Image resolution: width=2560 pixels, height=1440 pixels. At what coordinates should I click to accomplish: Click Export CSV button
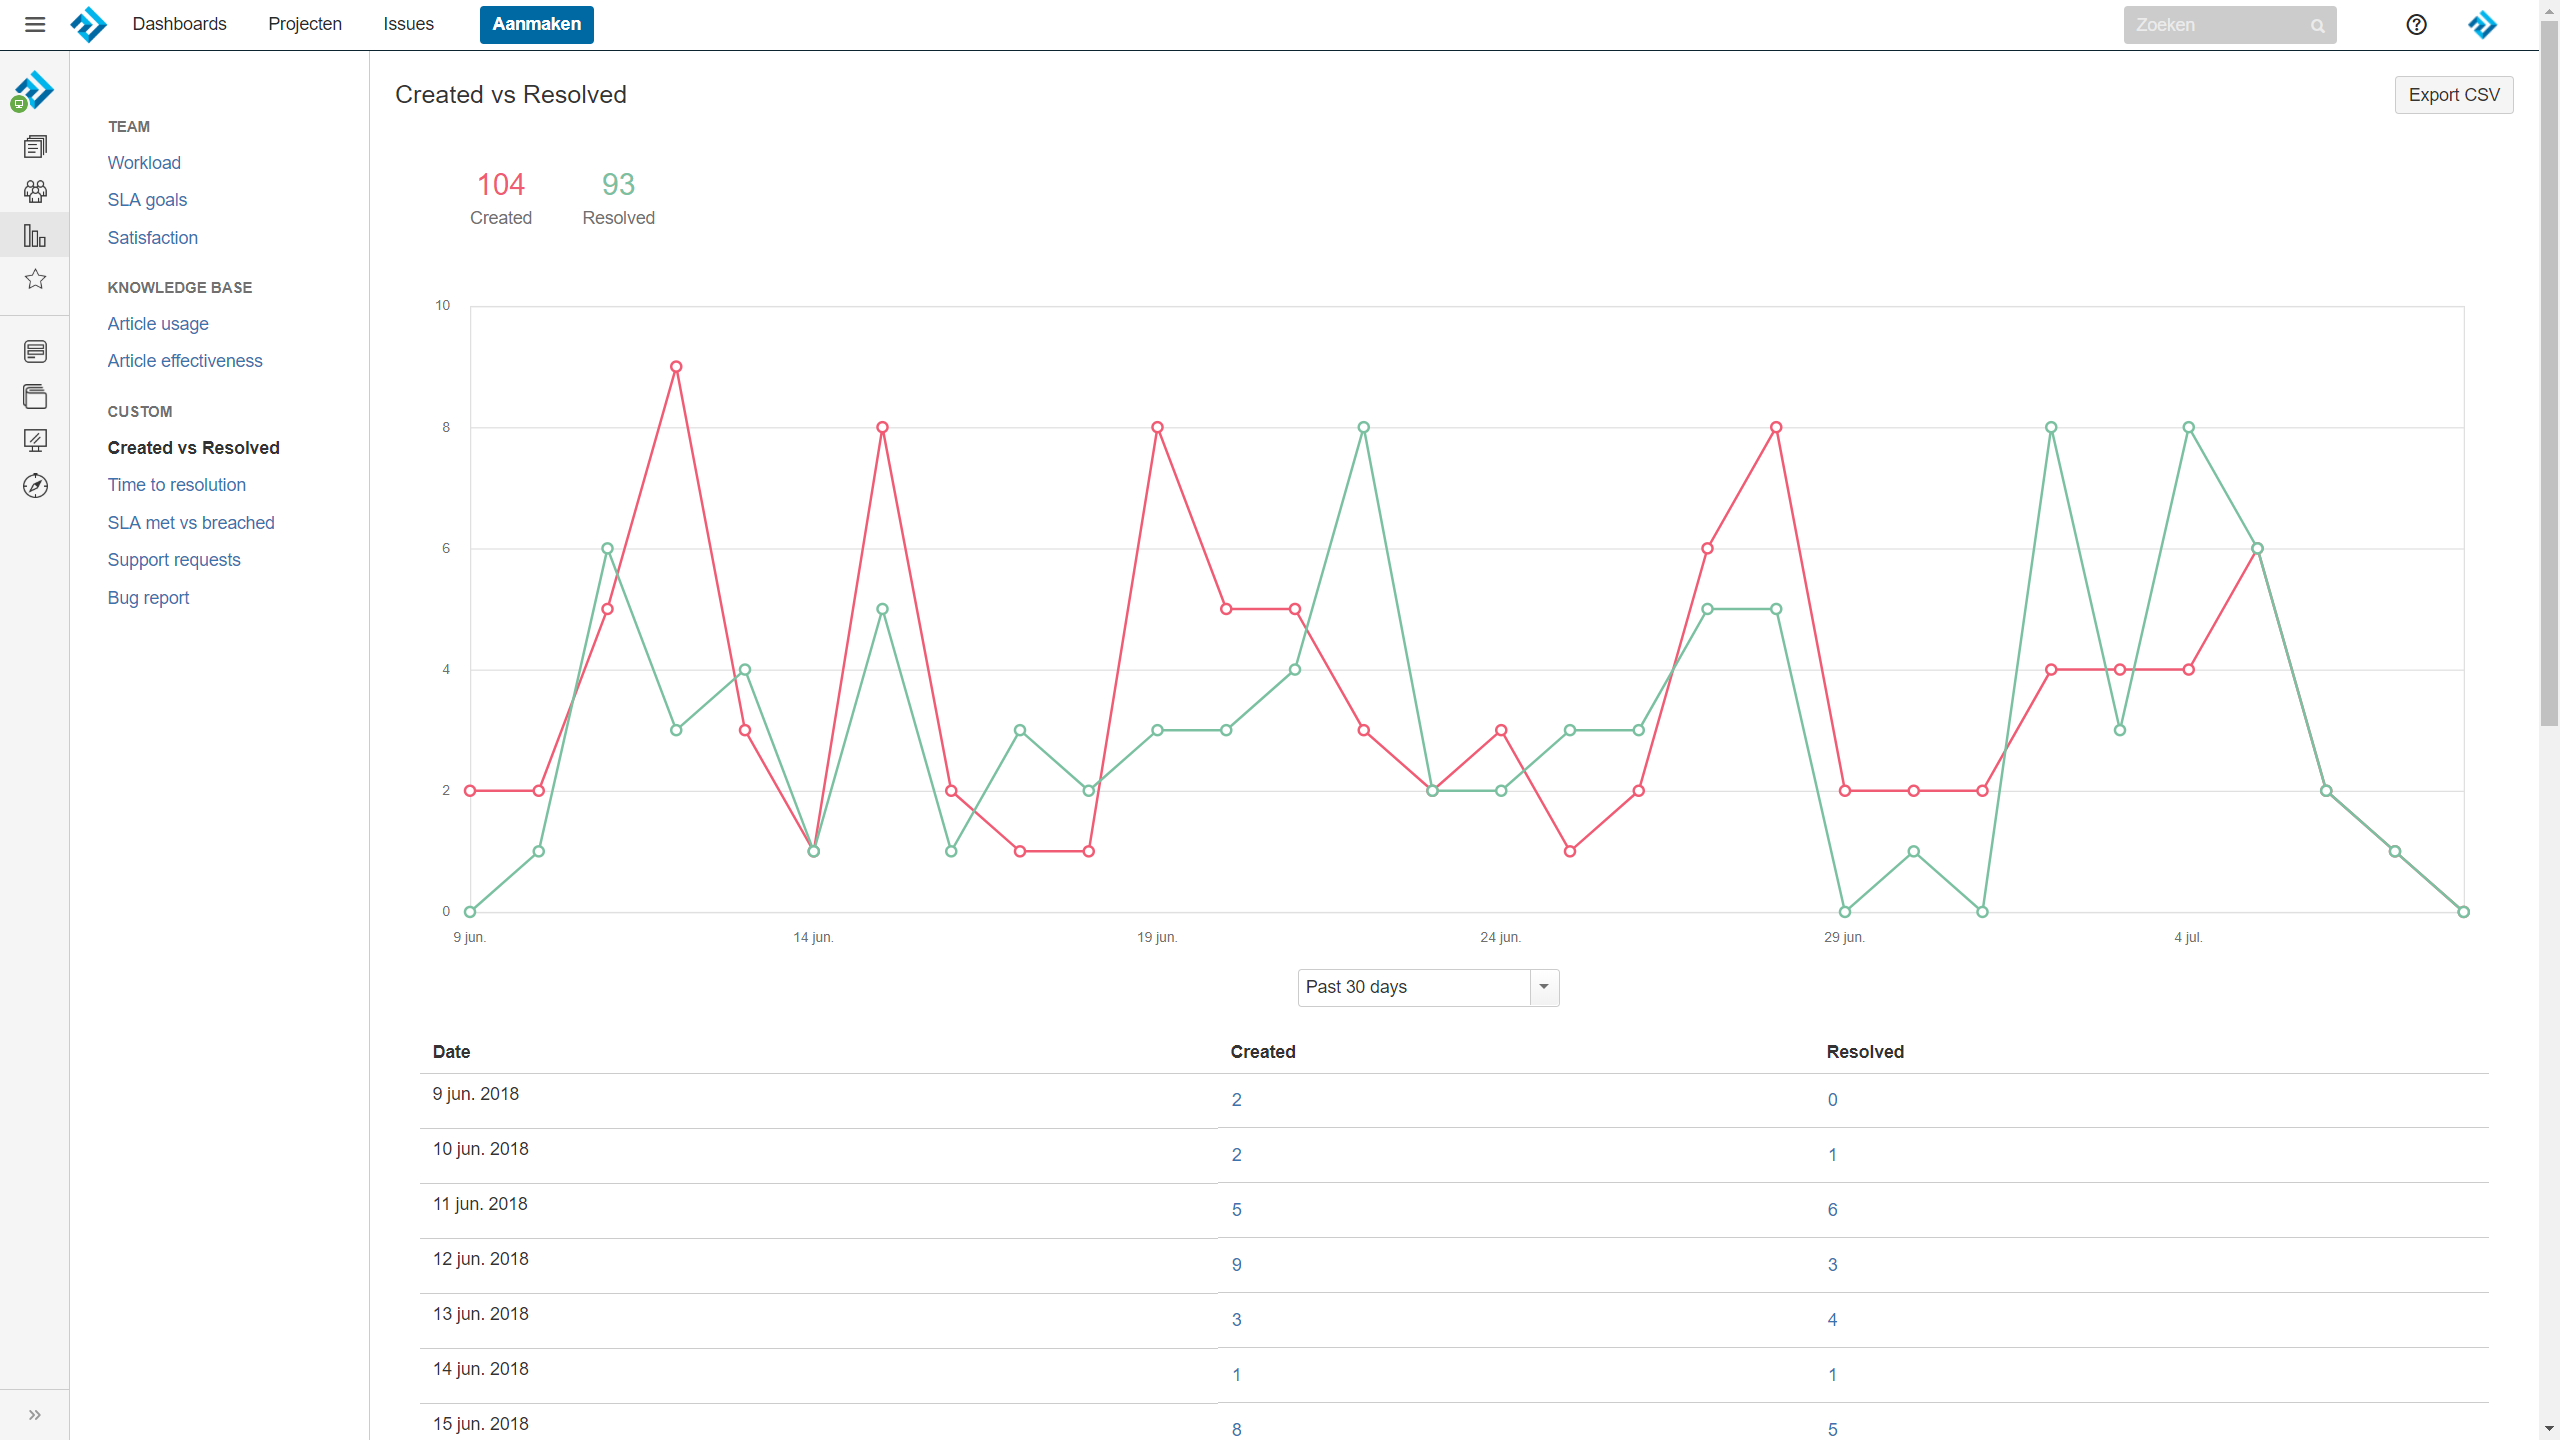pos(2454,95)
